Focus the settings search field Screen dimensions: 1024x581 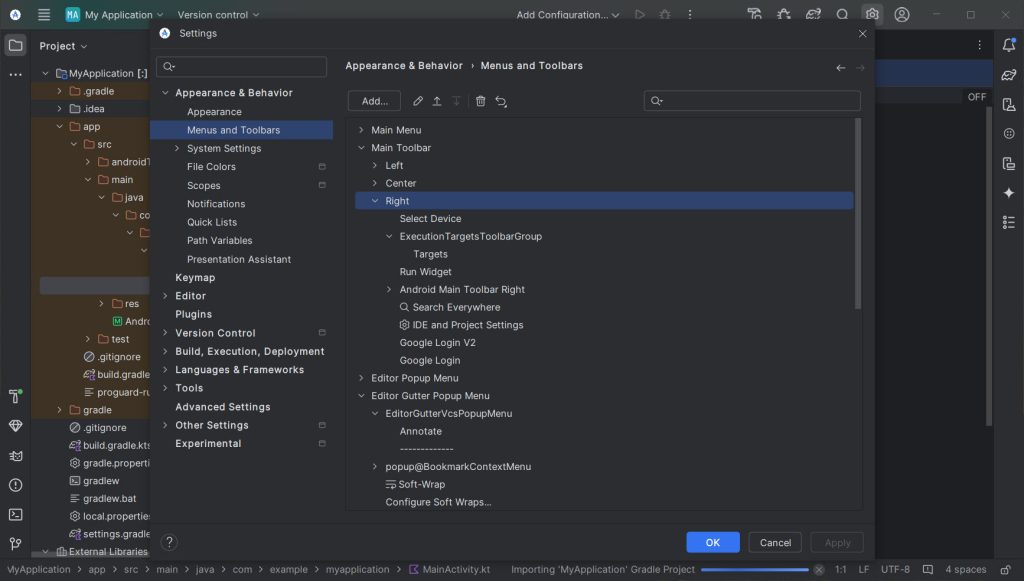click(x=242, y=67)
